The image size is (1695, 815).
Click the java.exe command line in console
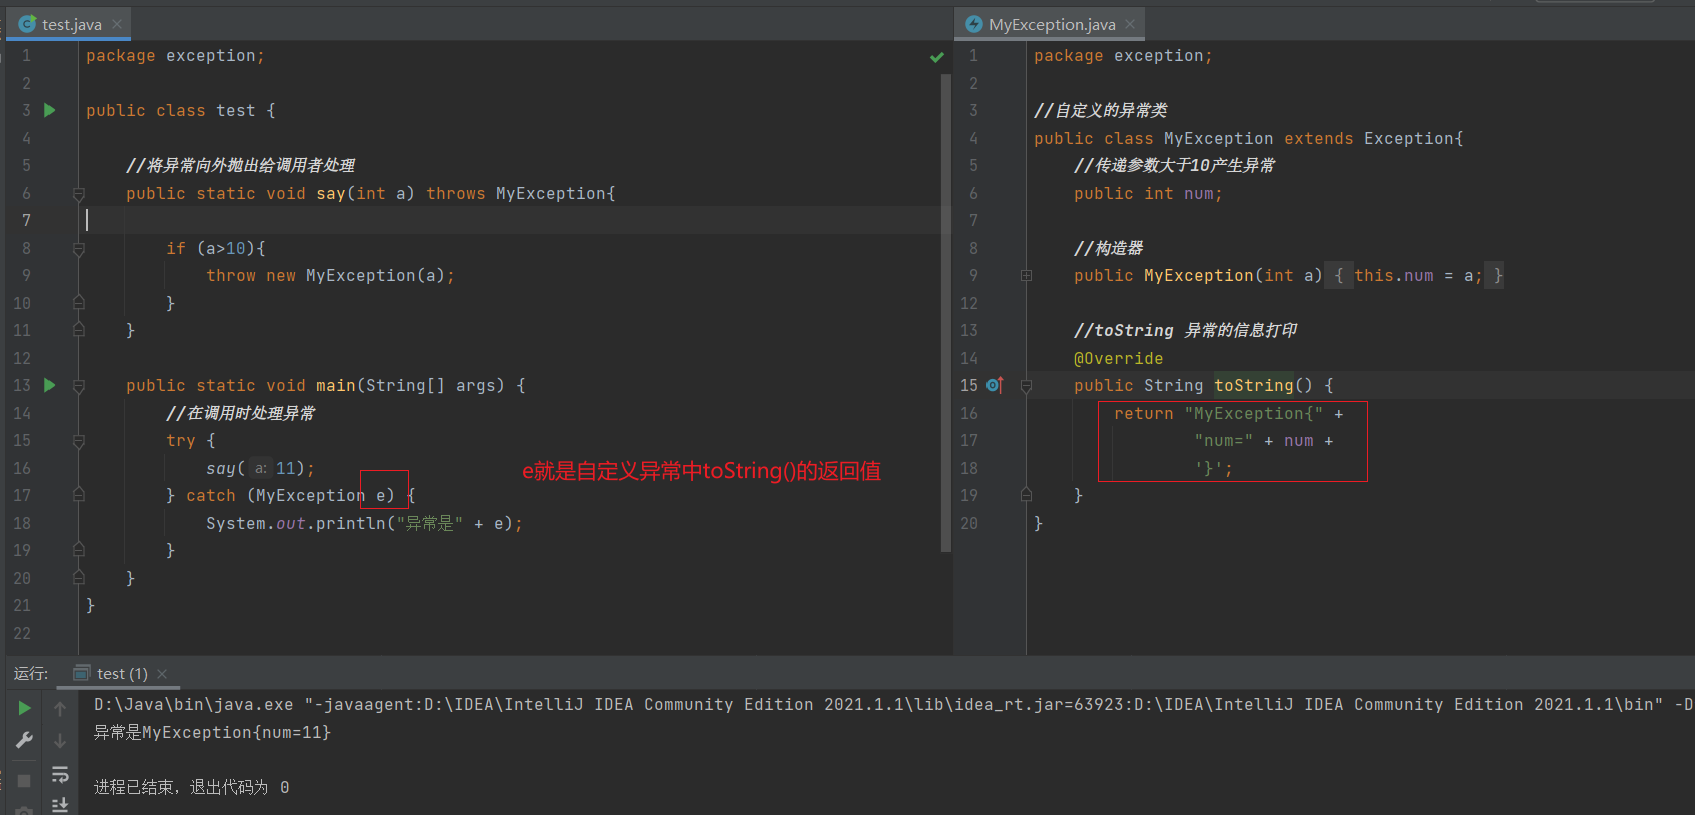tap(893, 704)
